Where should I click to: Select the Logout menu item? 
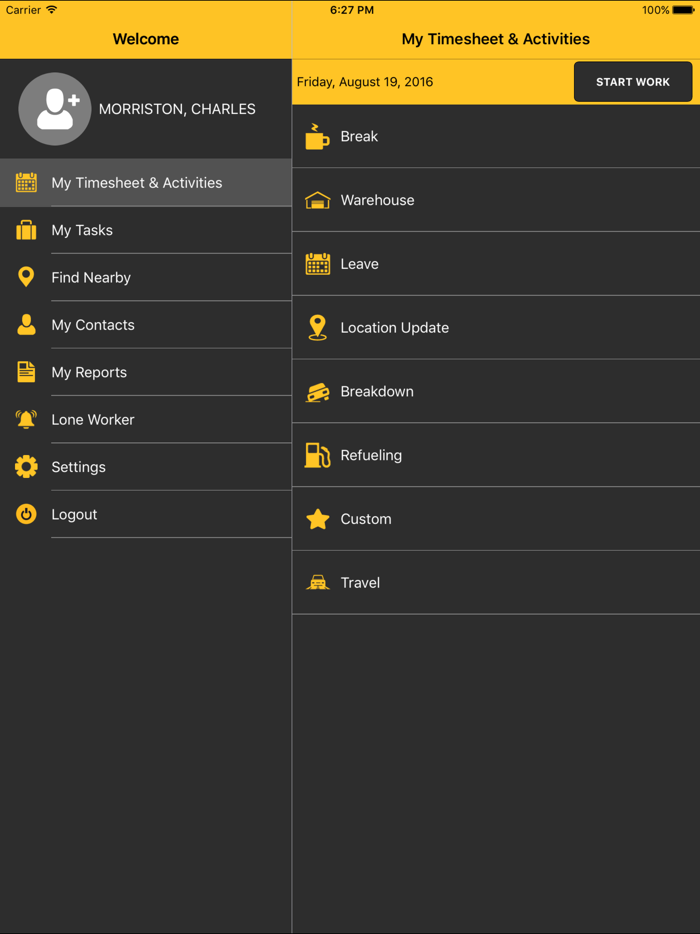146,514
